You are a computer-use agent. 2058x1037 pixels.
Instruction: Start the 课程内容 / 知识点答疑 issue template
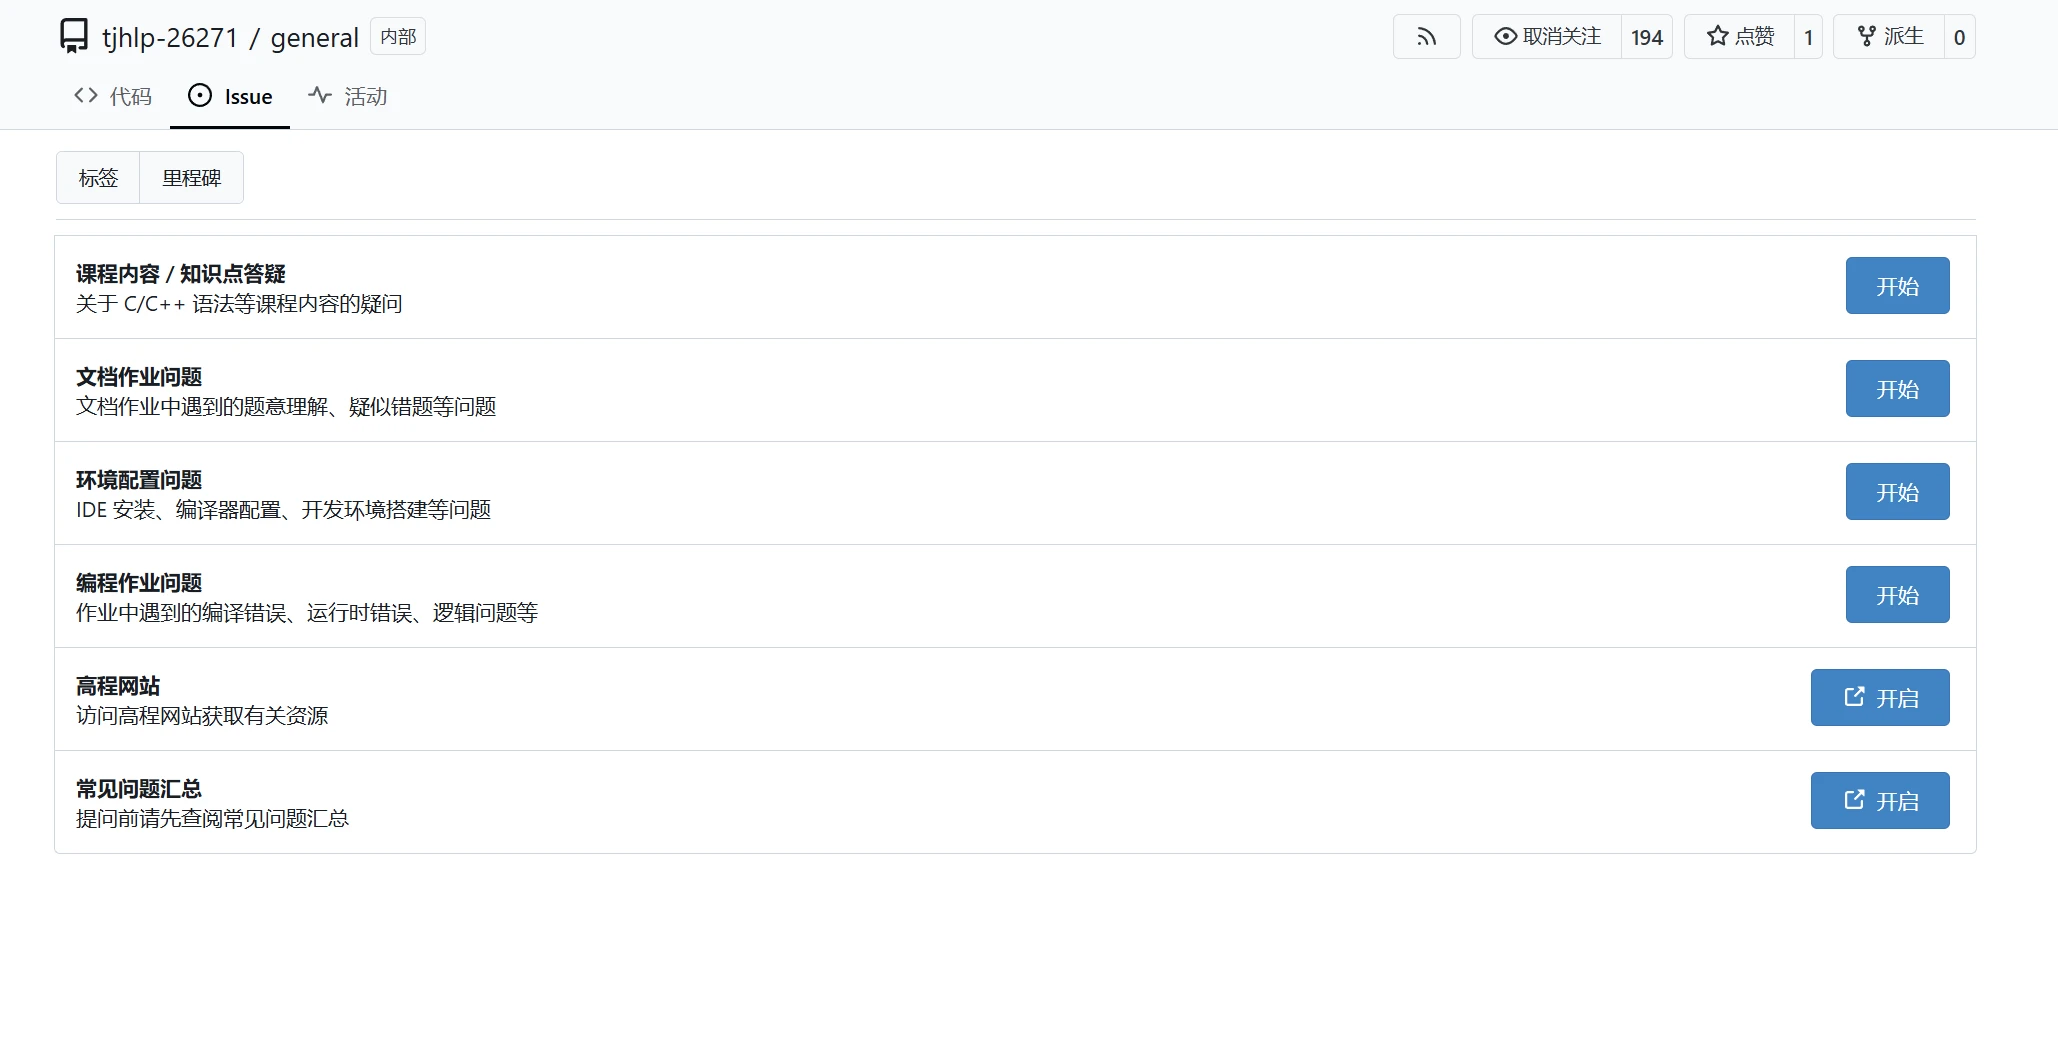[1897, 286]
